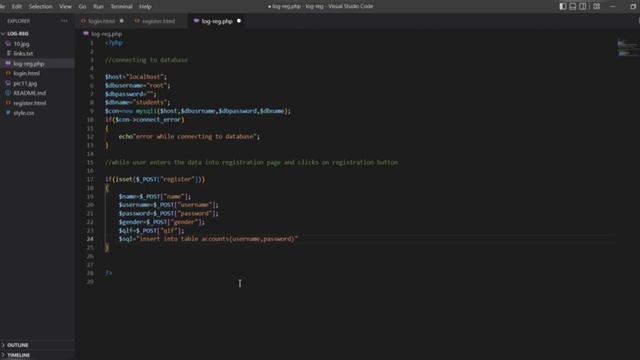Click the EXPLORER panel title

pyautogui.click(x=18, y=21)
